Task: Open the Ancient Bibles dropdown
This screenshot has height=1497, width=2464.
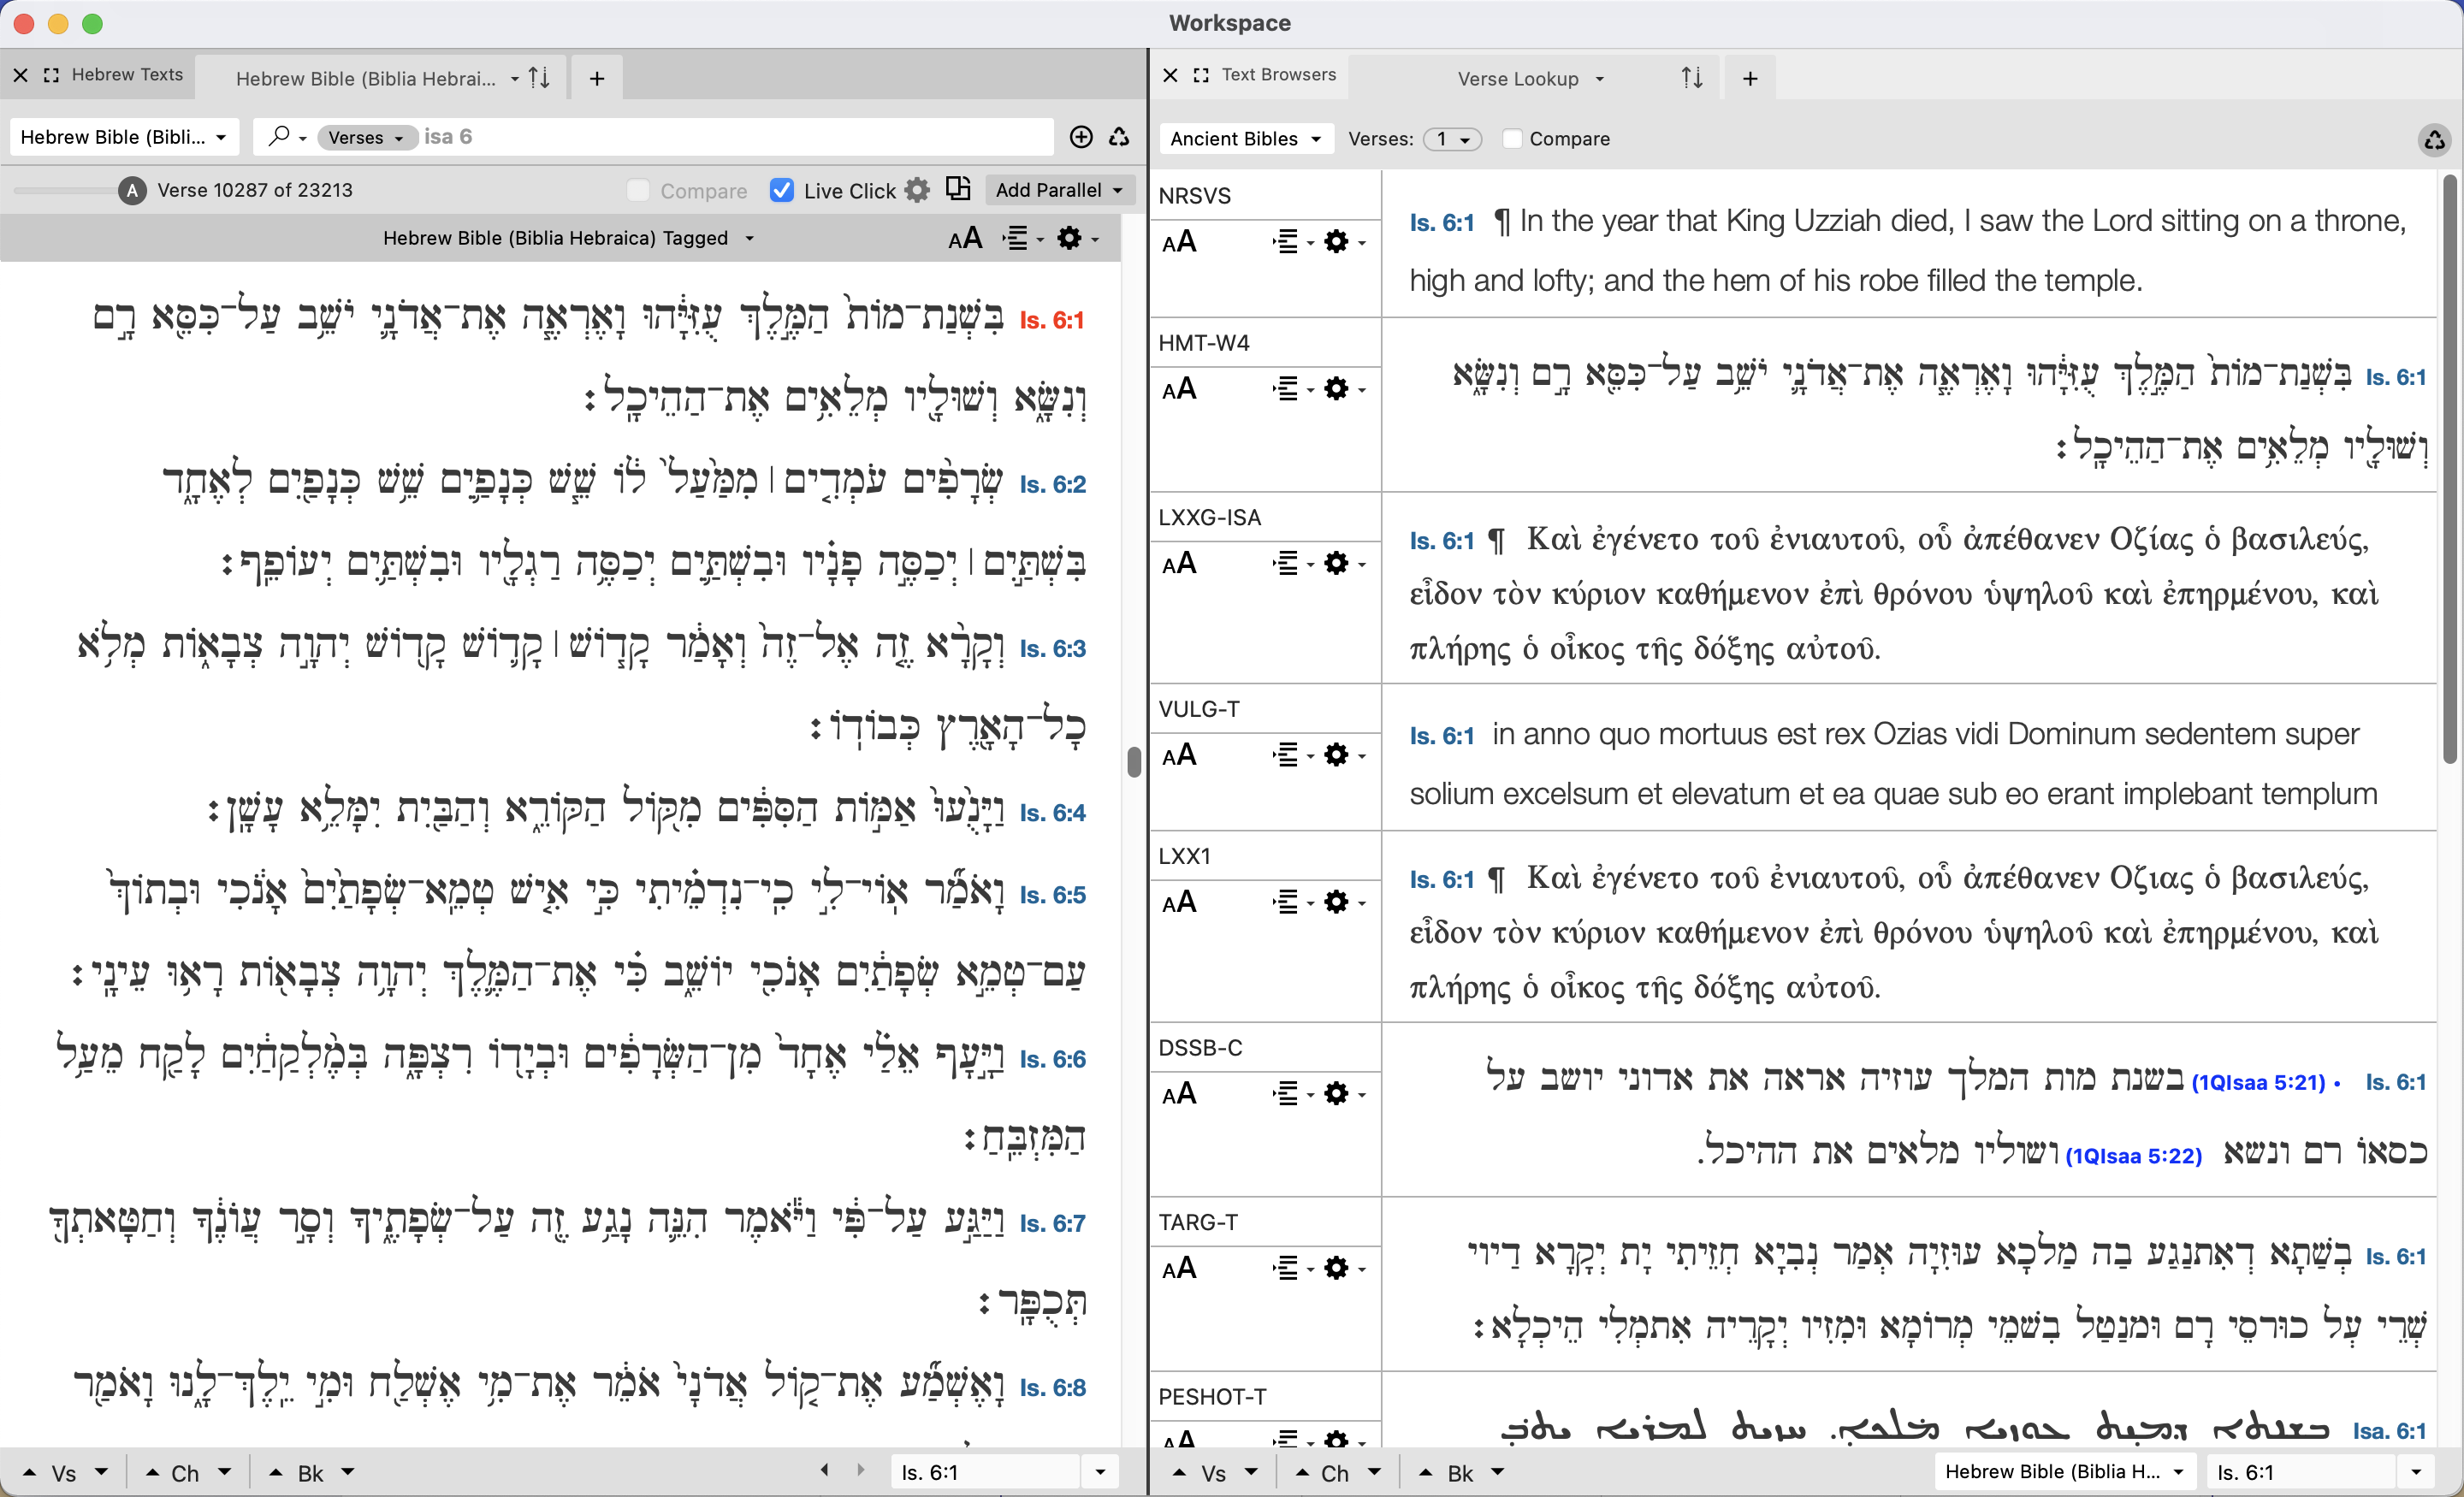Action: [x=1245, y=139]
